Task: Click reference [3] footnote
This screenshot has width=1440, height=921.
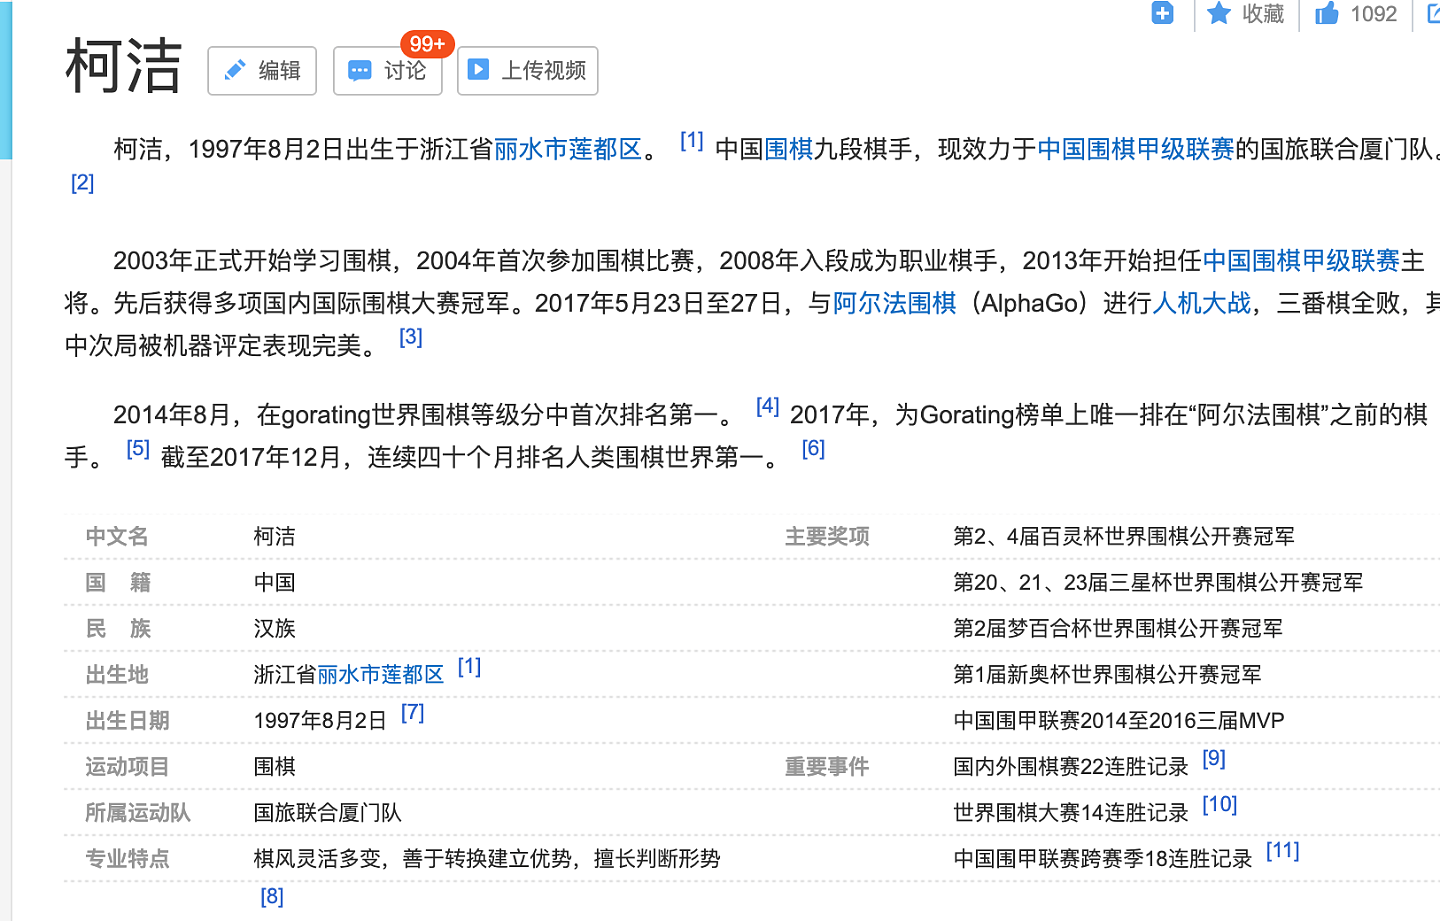Action: tap(411, 337)
